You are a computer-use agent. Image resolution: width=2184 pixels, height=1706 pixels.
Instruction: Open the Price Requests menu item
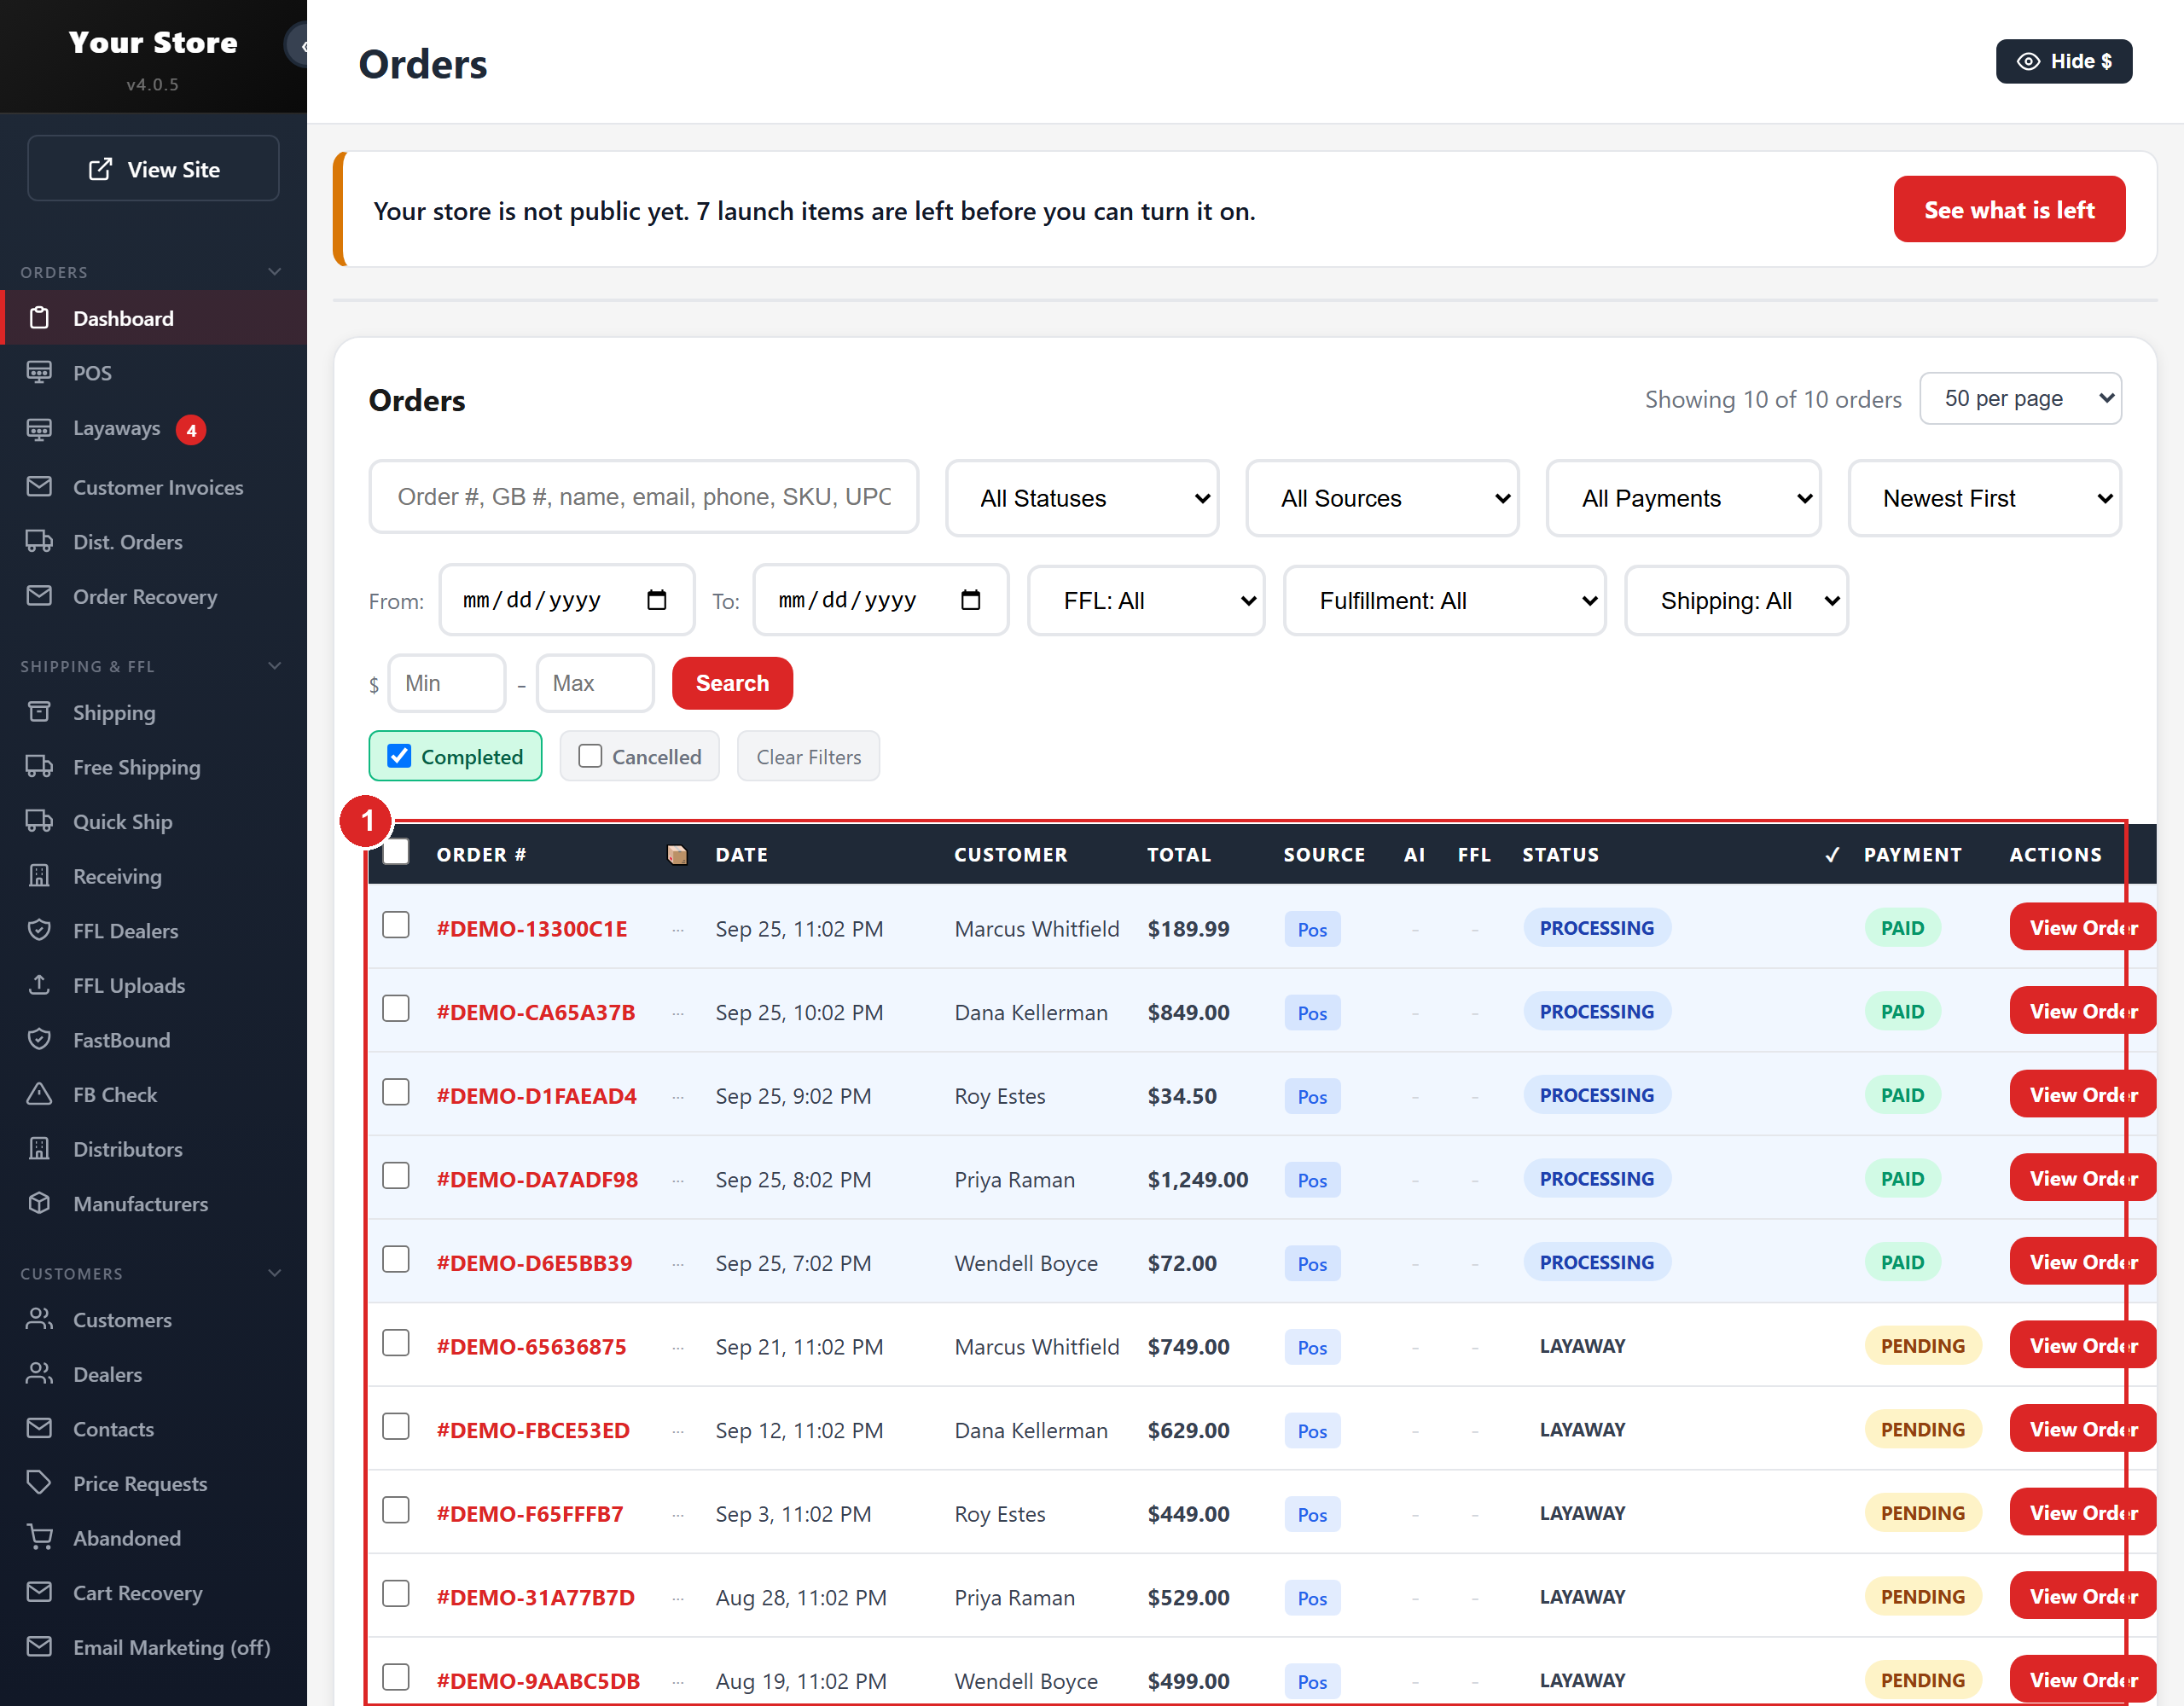154,1483
